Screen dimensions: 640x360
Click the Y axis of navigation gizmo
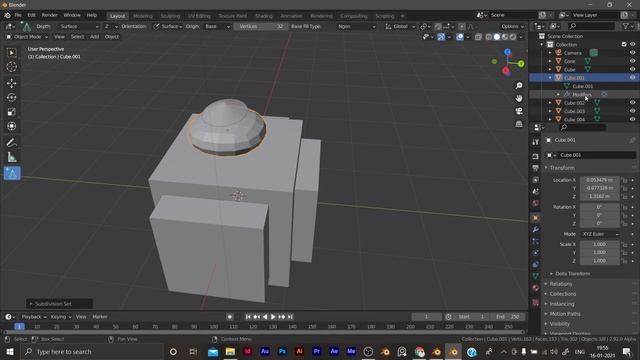pyautogui.click(x=521, y=64)
